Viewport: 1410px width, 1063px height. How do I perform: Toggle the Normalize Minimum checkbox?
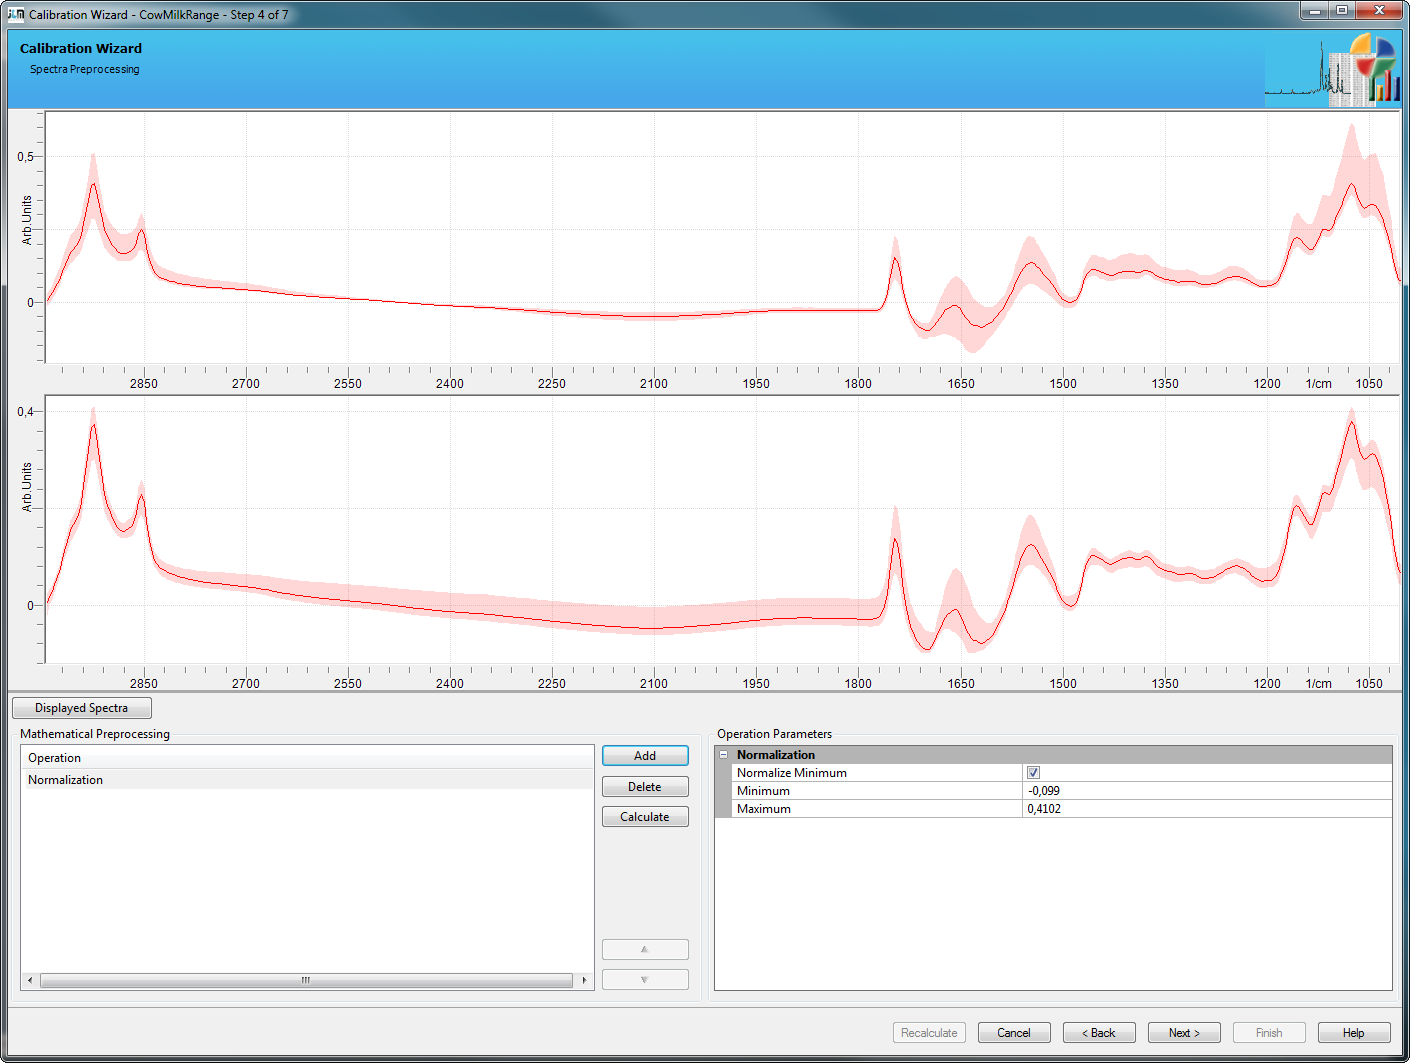click(1033, 773)
